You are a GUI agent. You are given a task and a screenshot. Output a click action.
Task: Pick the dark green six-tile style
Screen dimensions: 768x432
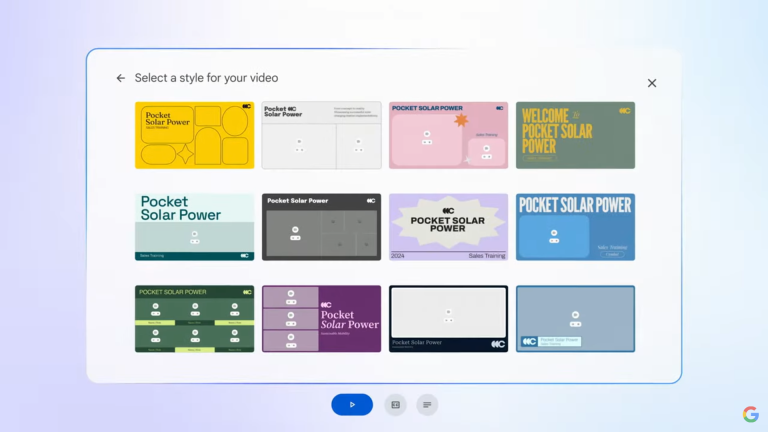pyautogui.click(x=194, y=319)
